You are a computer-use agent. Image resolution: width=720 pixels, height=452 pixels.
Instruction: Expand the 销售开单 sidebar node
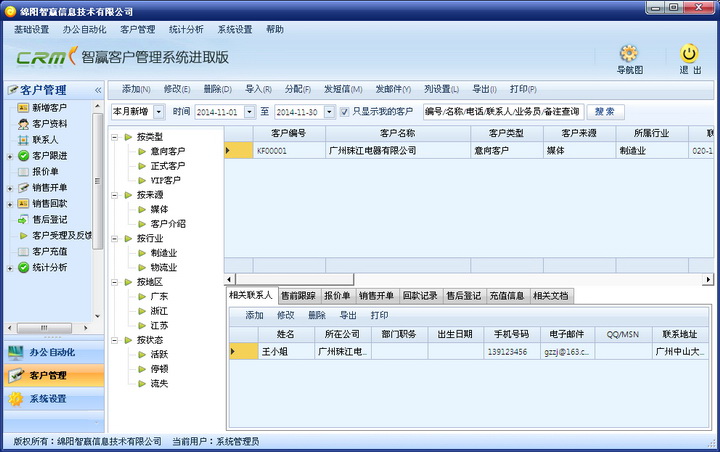click(10, 188)
